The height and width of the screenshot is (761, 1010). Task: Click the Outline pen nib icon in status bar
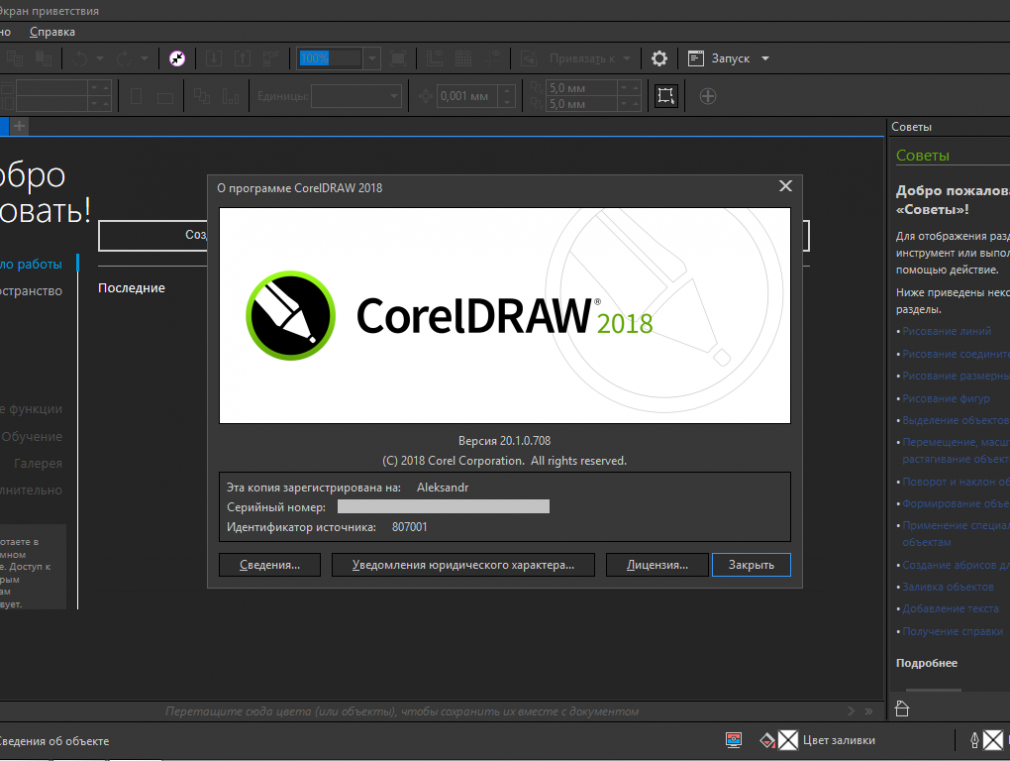pyautogui.click(x=975, y=740)
